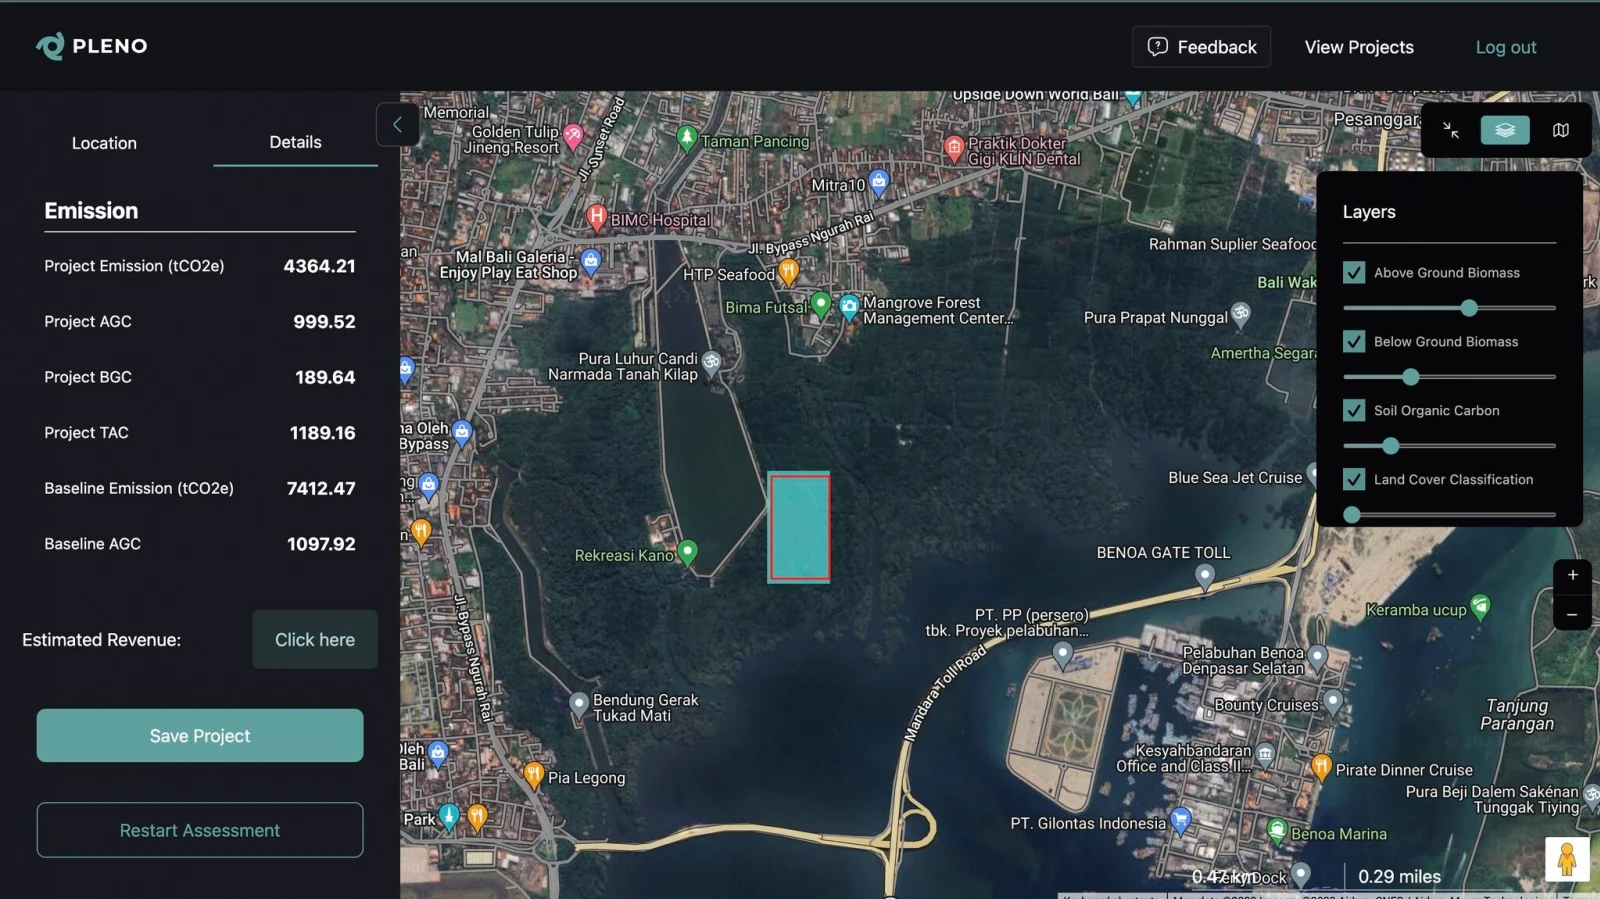Select the Details tab
Image resolution: width=1600 pixels, height=899 pixels.
[x=295, y=142]
